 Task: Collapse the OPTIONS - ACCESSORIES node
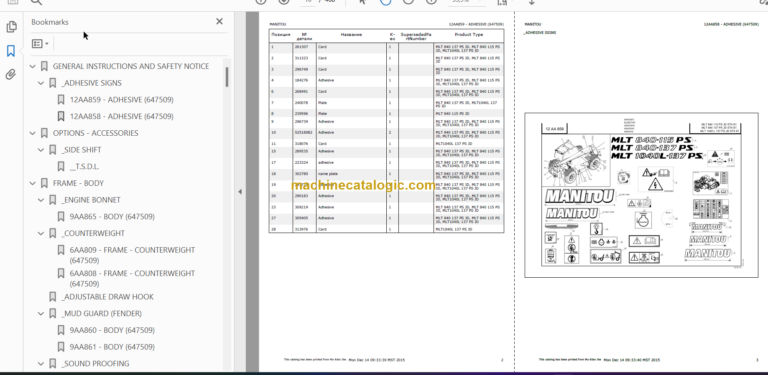[33, 133]
